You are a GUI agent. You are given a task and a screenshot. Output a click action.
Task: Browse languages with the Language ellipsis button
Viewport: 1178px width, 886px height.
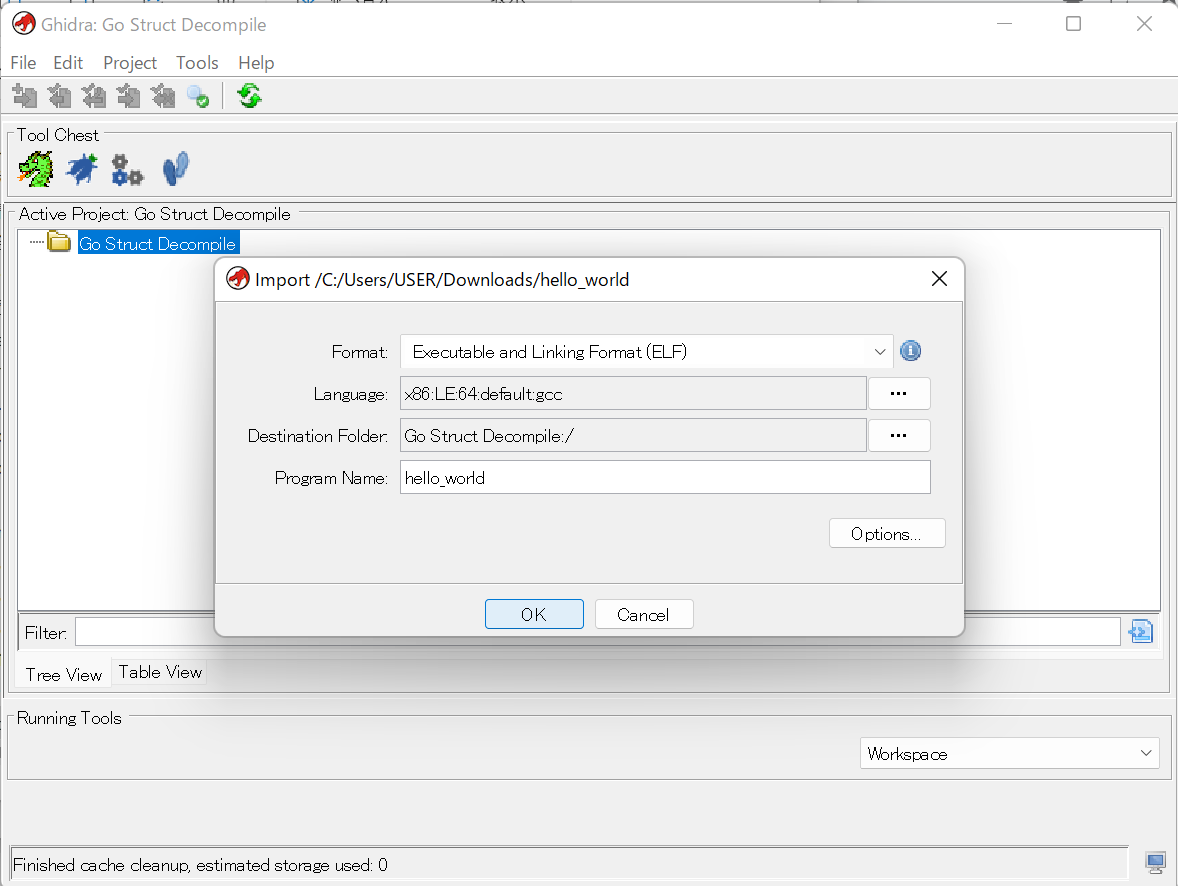coord(898,393)
